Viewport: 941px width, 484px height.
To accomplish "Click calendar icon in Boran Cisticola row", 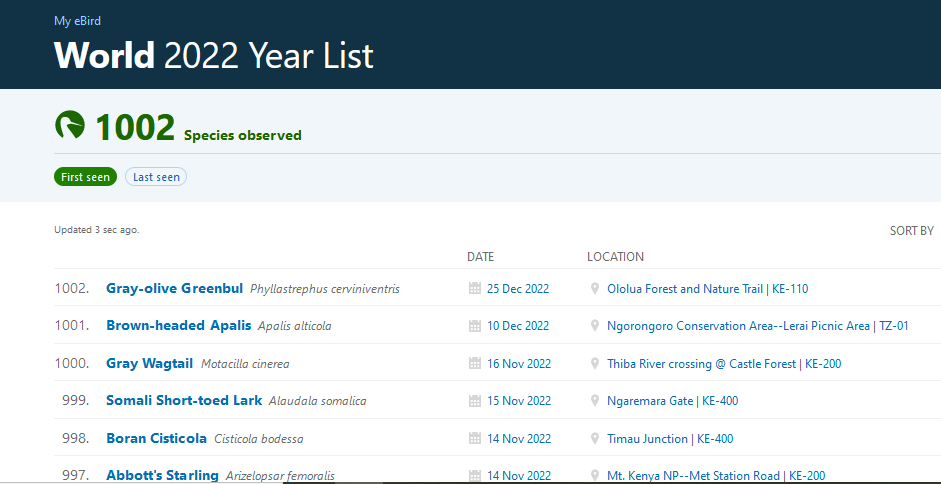I will 475,439.
